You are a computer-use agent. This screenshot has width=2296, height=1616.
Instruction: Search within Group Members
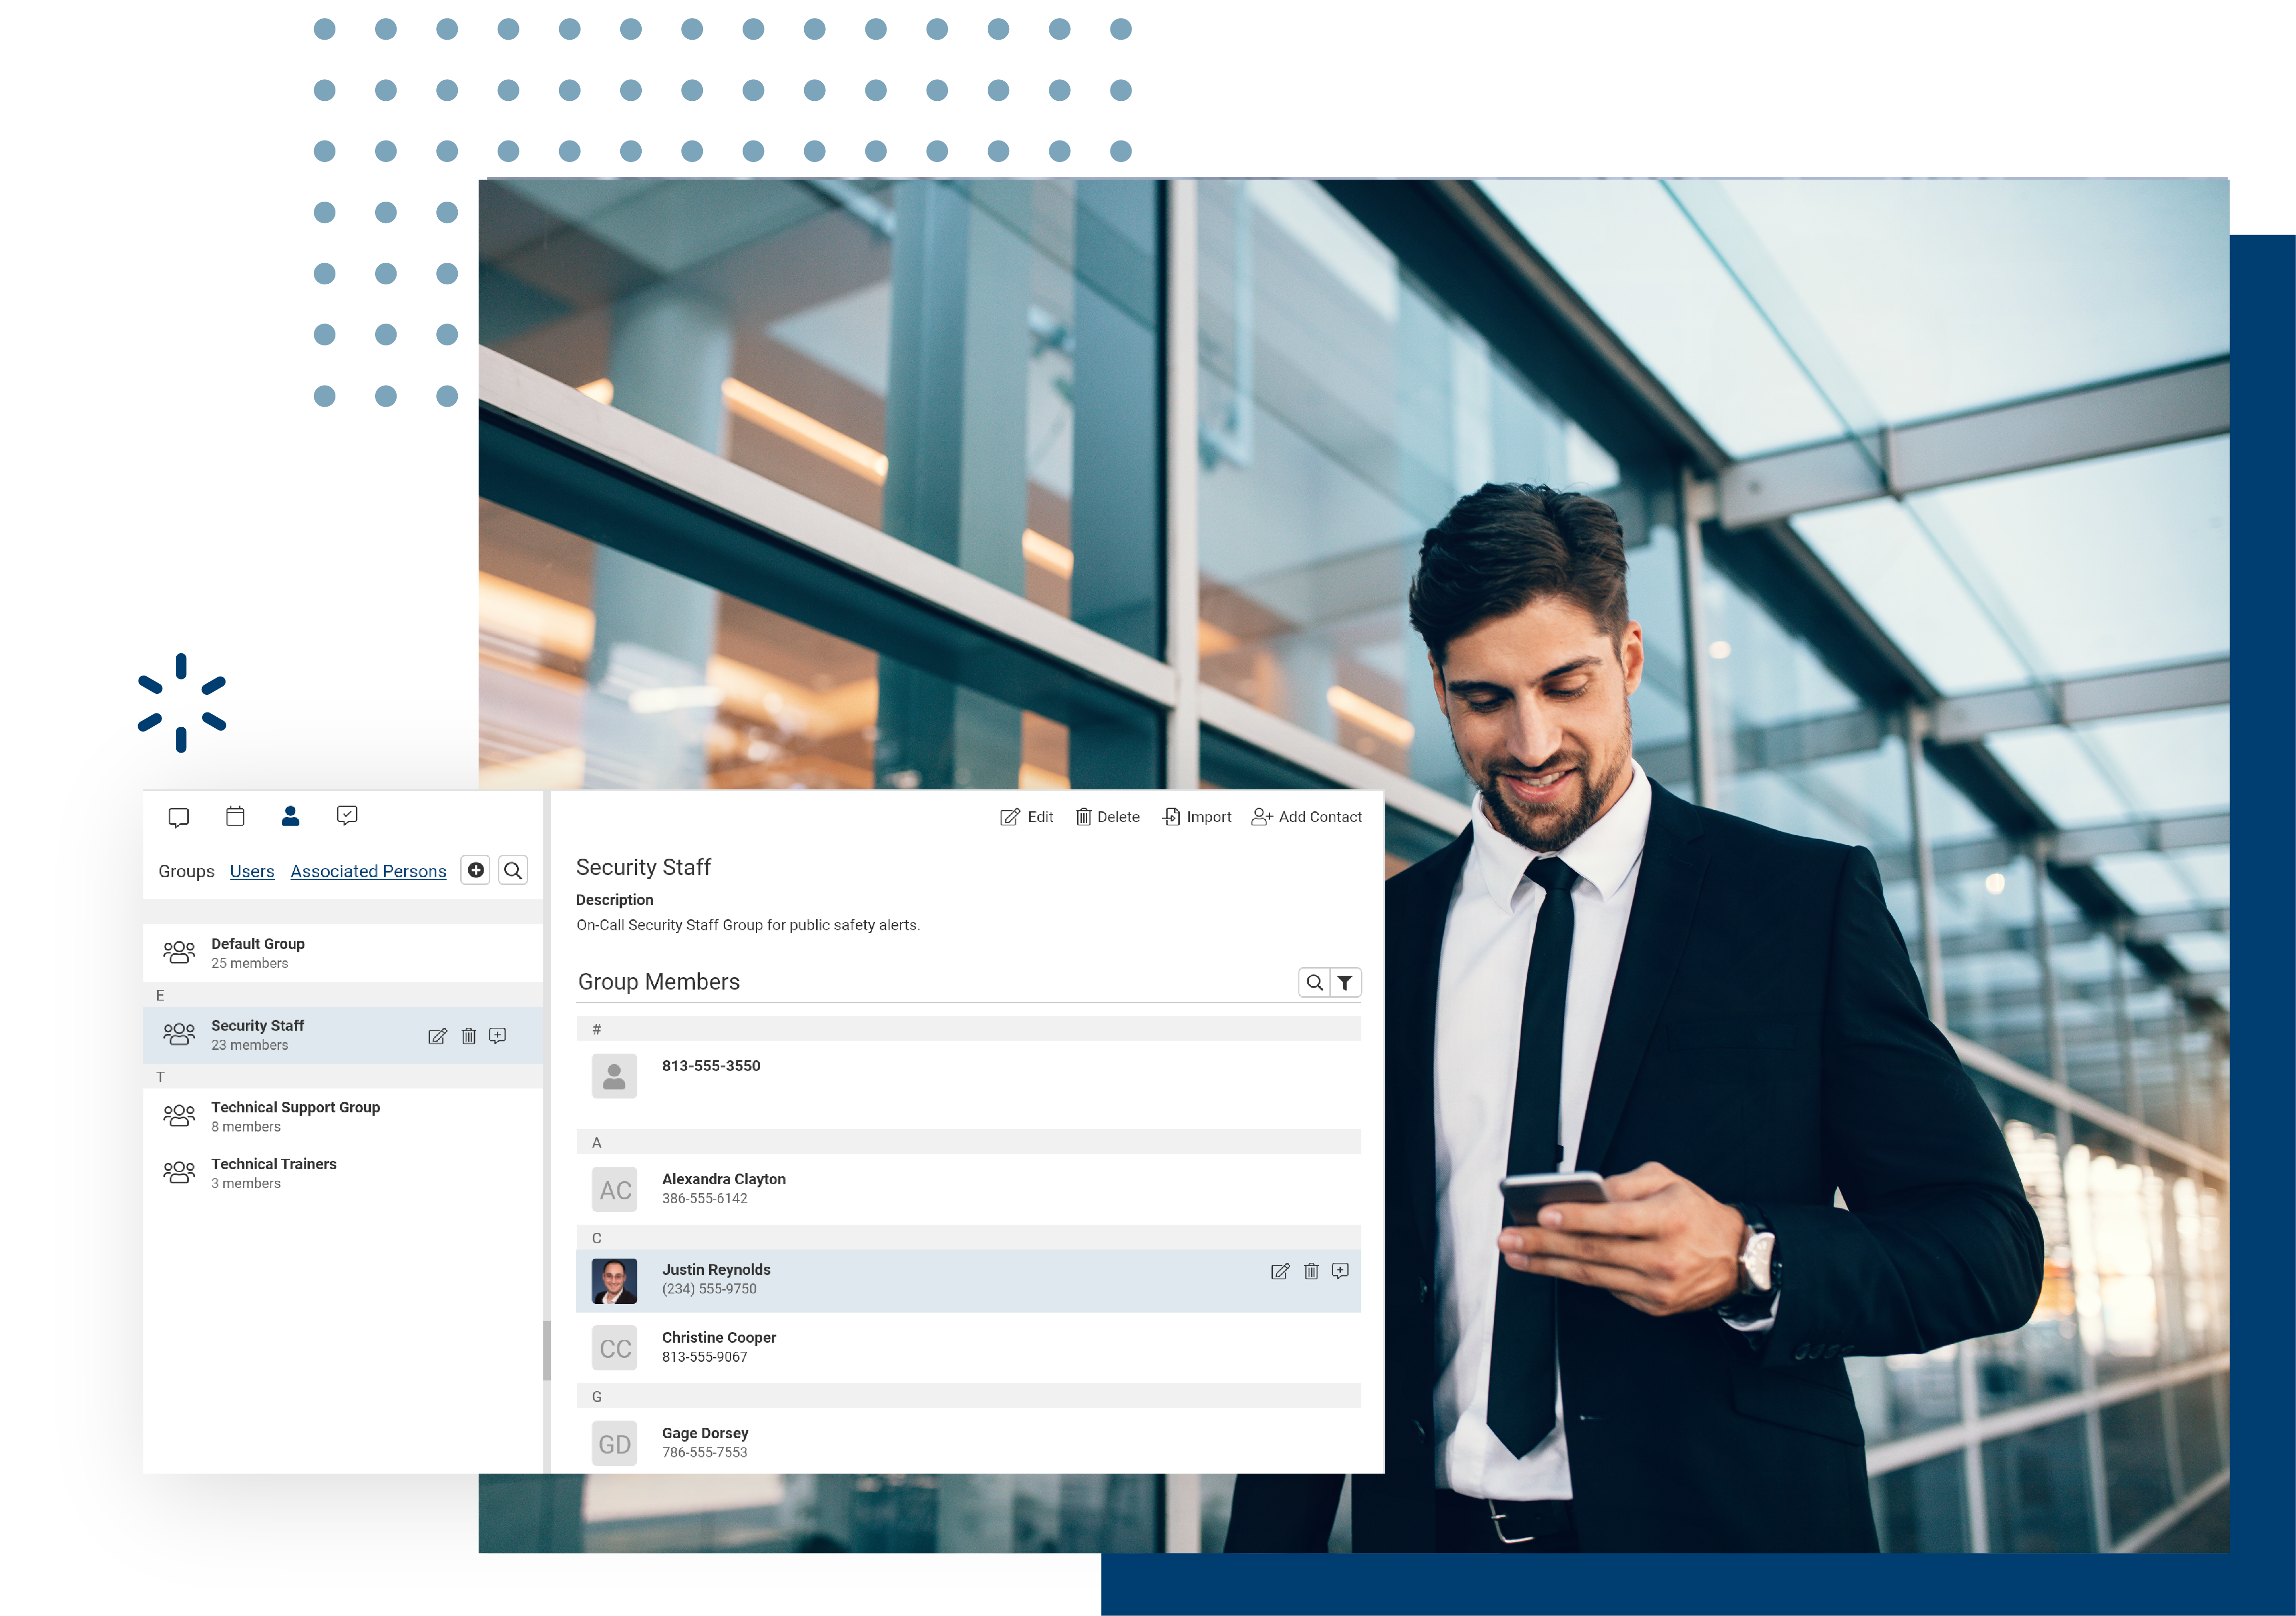coord(1314,983)
